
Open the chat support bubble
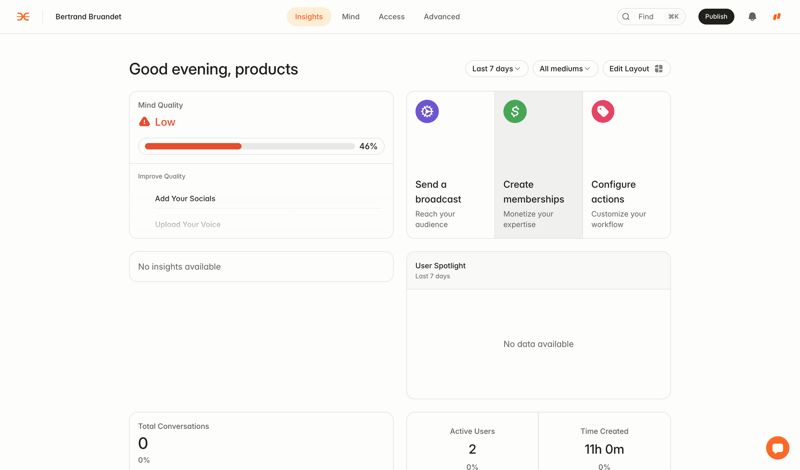777,447
